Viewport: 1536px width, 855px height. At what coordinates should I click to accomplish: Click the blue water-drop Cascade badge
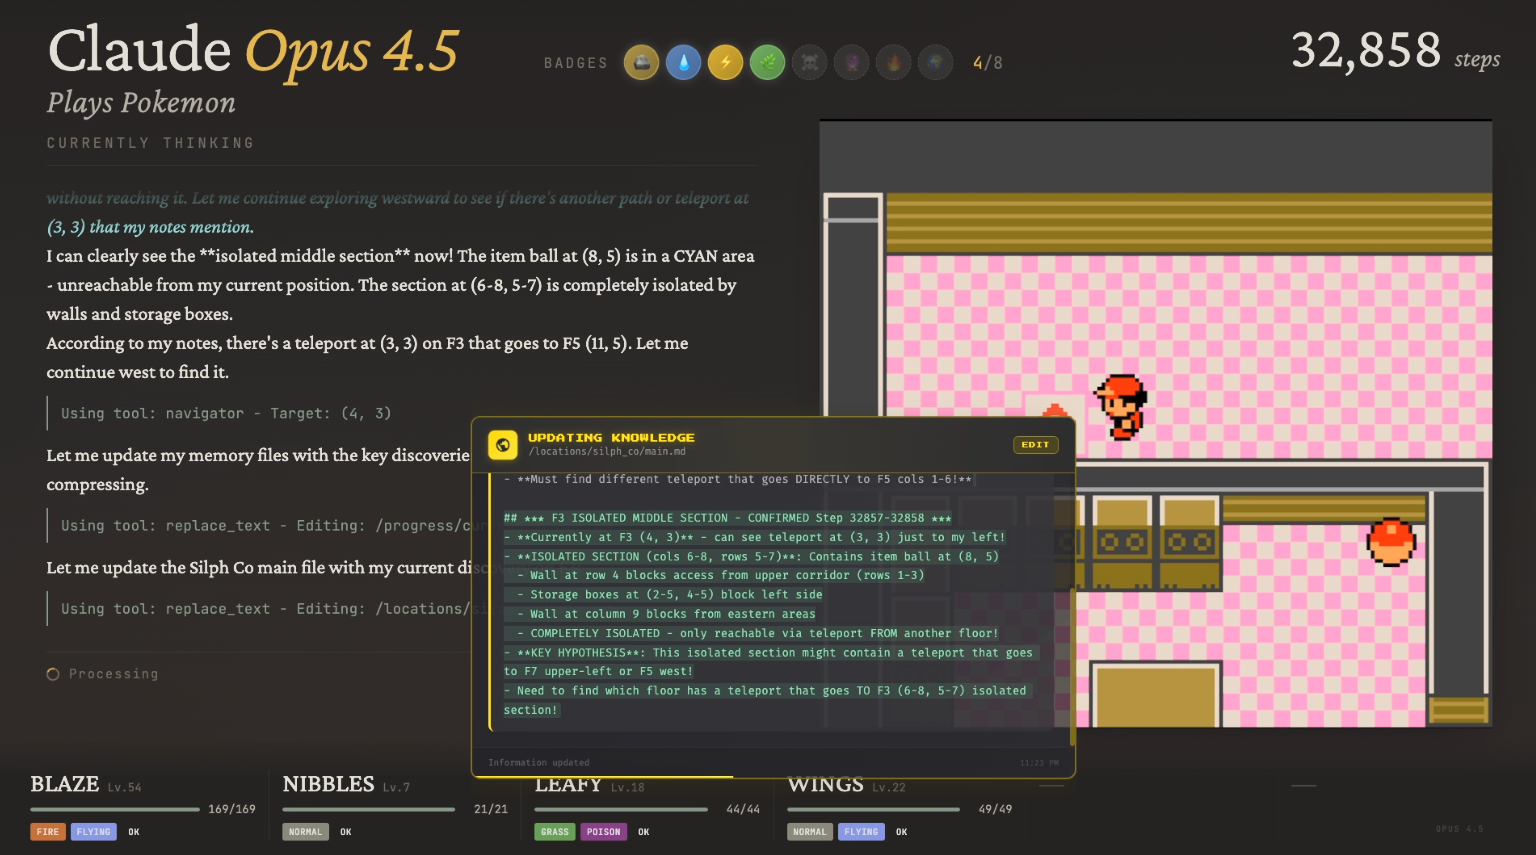(683, 63)
